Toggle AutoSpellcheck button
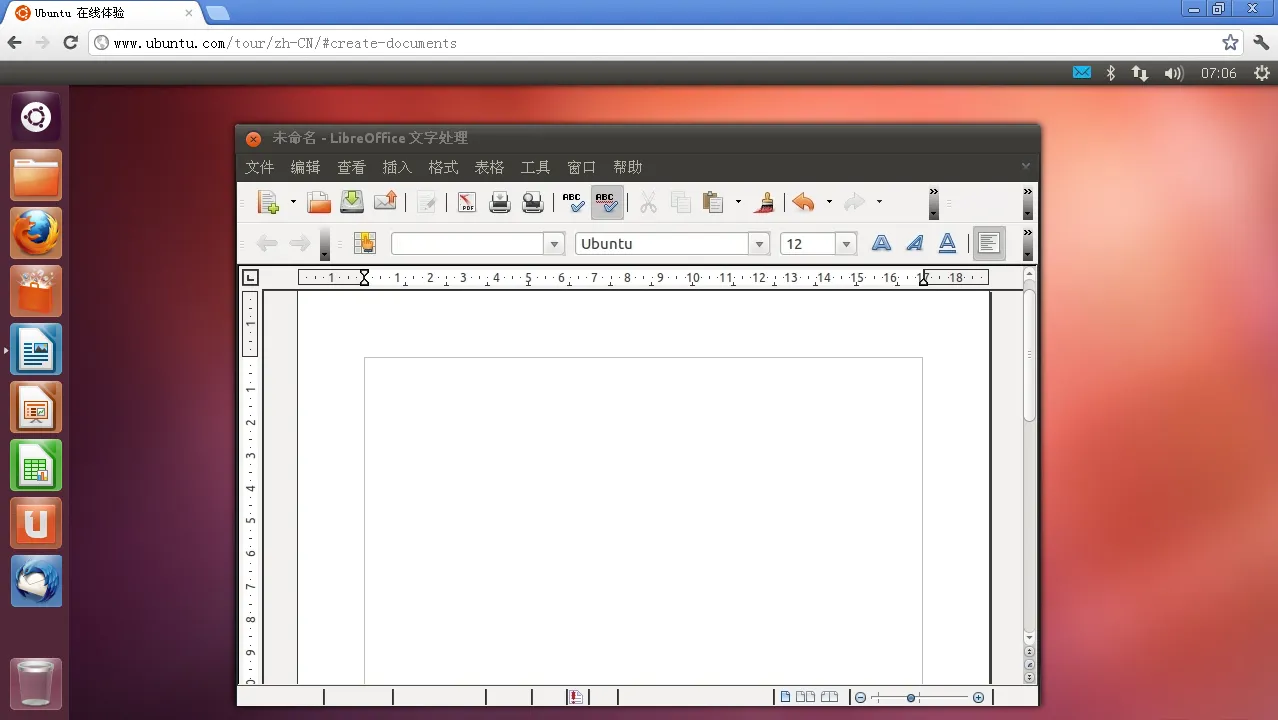1278x720 pixels. [x=606, y=203]
